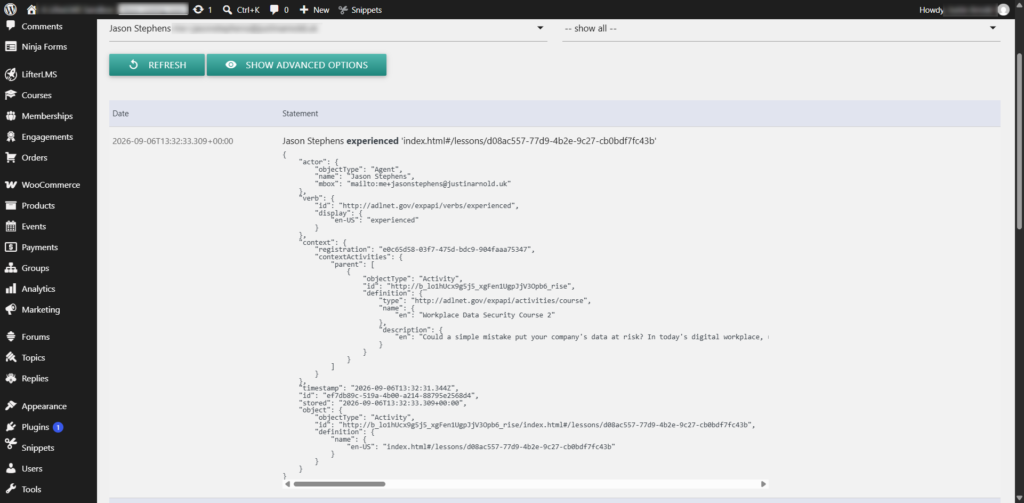1024x503 pixels.
Task: Click the 'Workplace Data Security Course 2' text
Action: 487,315
